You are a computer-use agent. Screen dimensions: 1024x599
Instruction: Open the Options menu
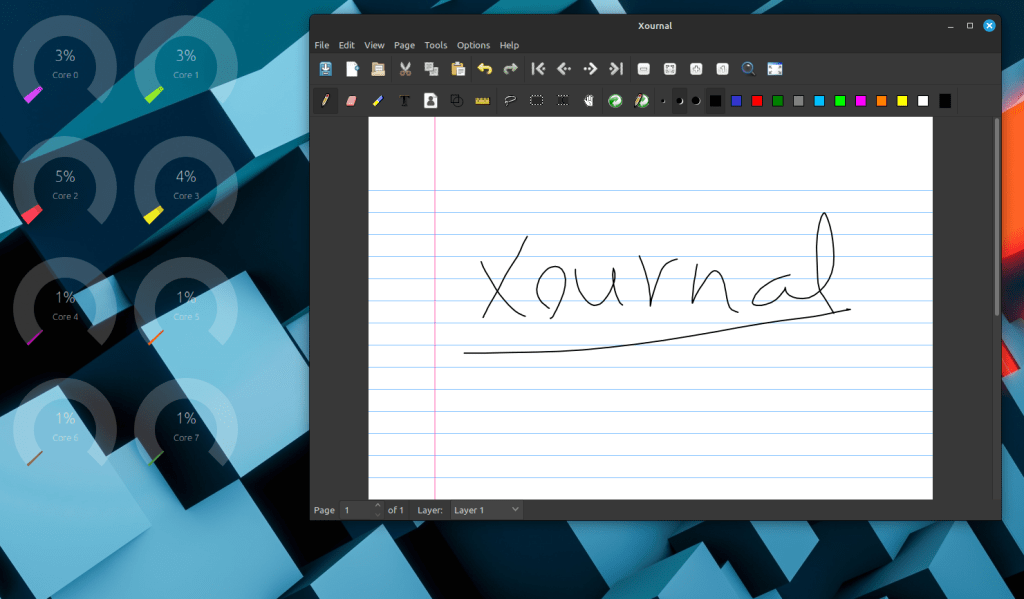(x=473, y=45)
